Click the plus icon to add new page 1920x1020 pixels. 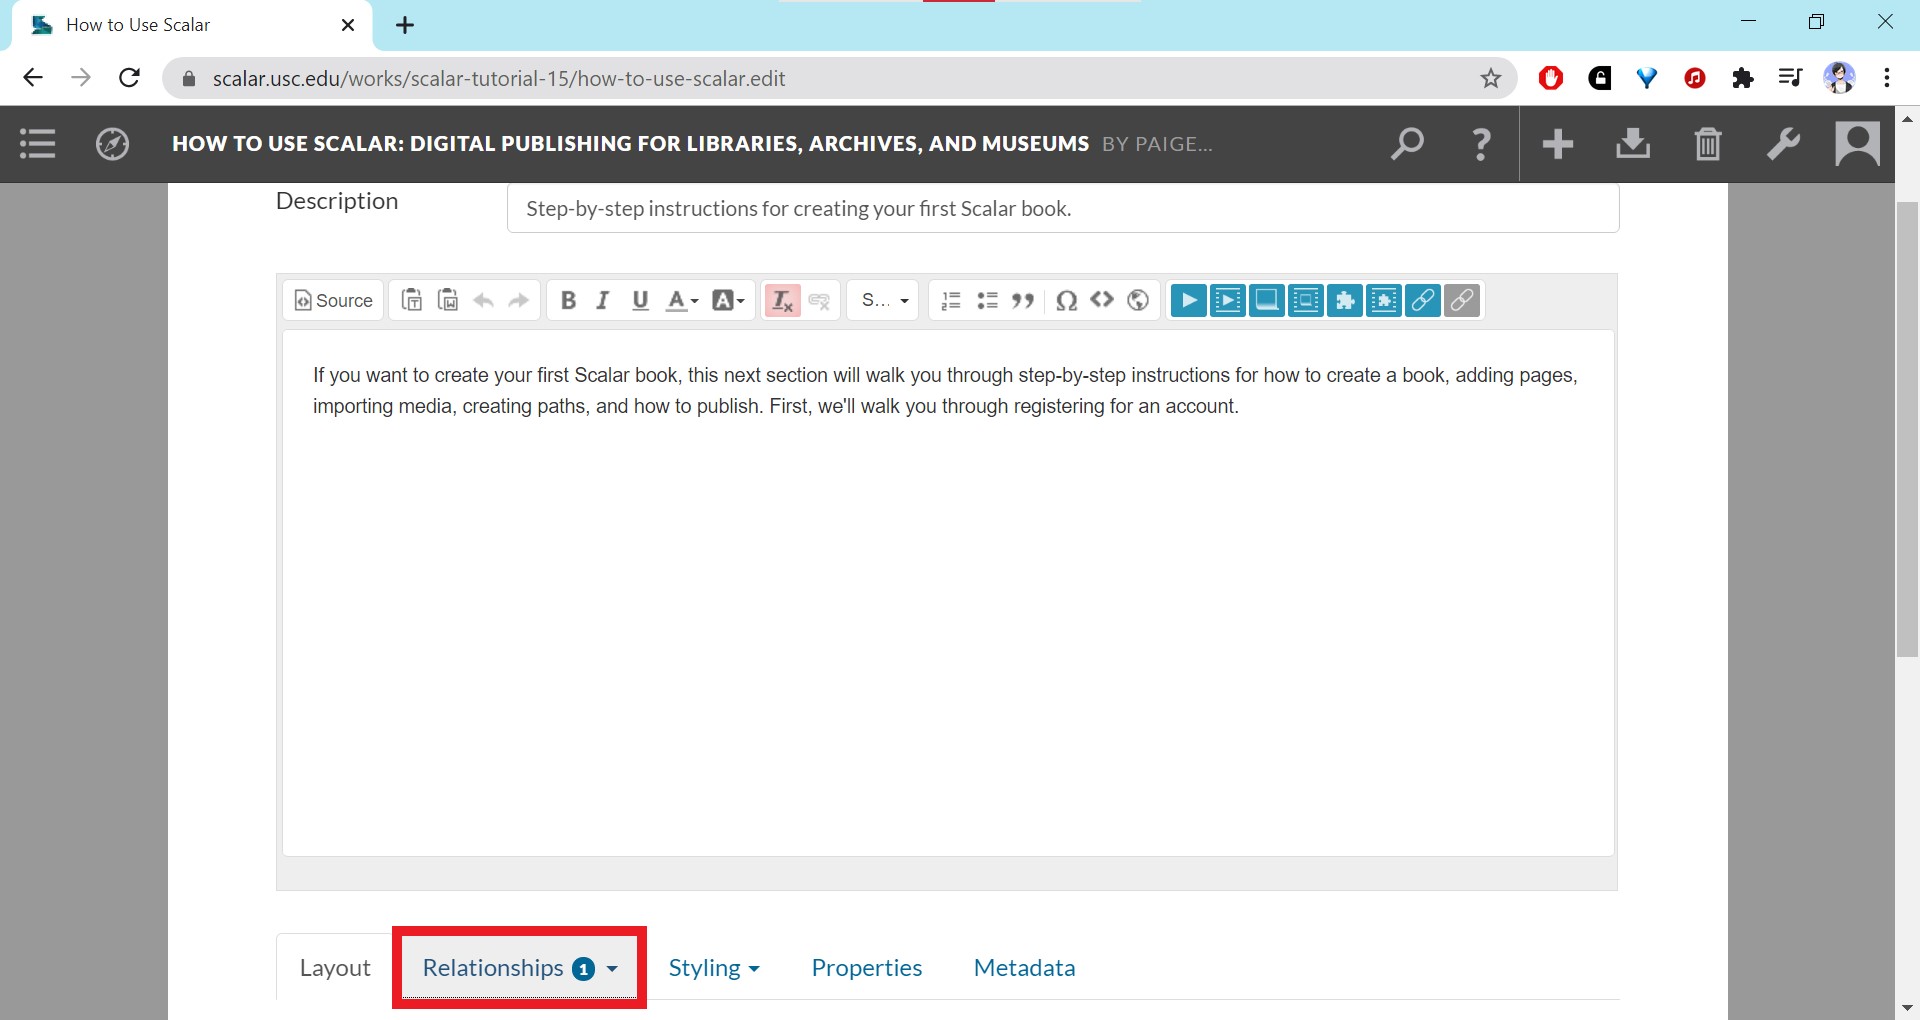(1557, 144)
